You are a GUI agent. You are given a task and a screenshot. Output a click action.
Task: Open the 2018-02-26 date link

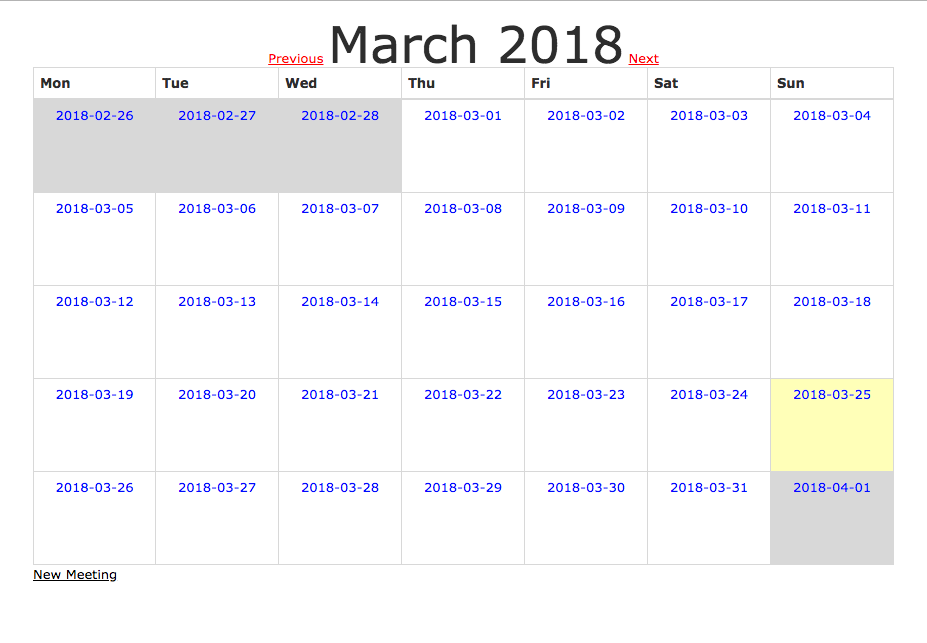pyautogui.click(x=93, y=115)
